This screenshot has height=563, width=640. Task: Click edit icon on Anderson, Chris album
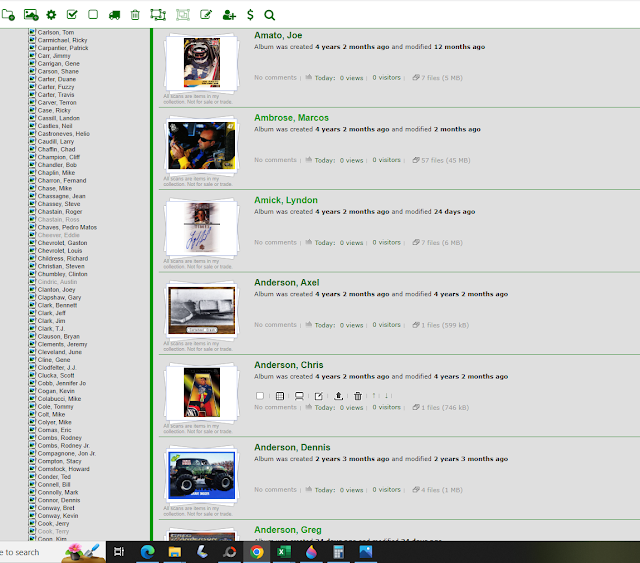[319, 396]
